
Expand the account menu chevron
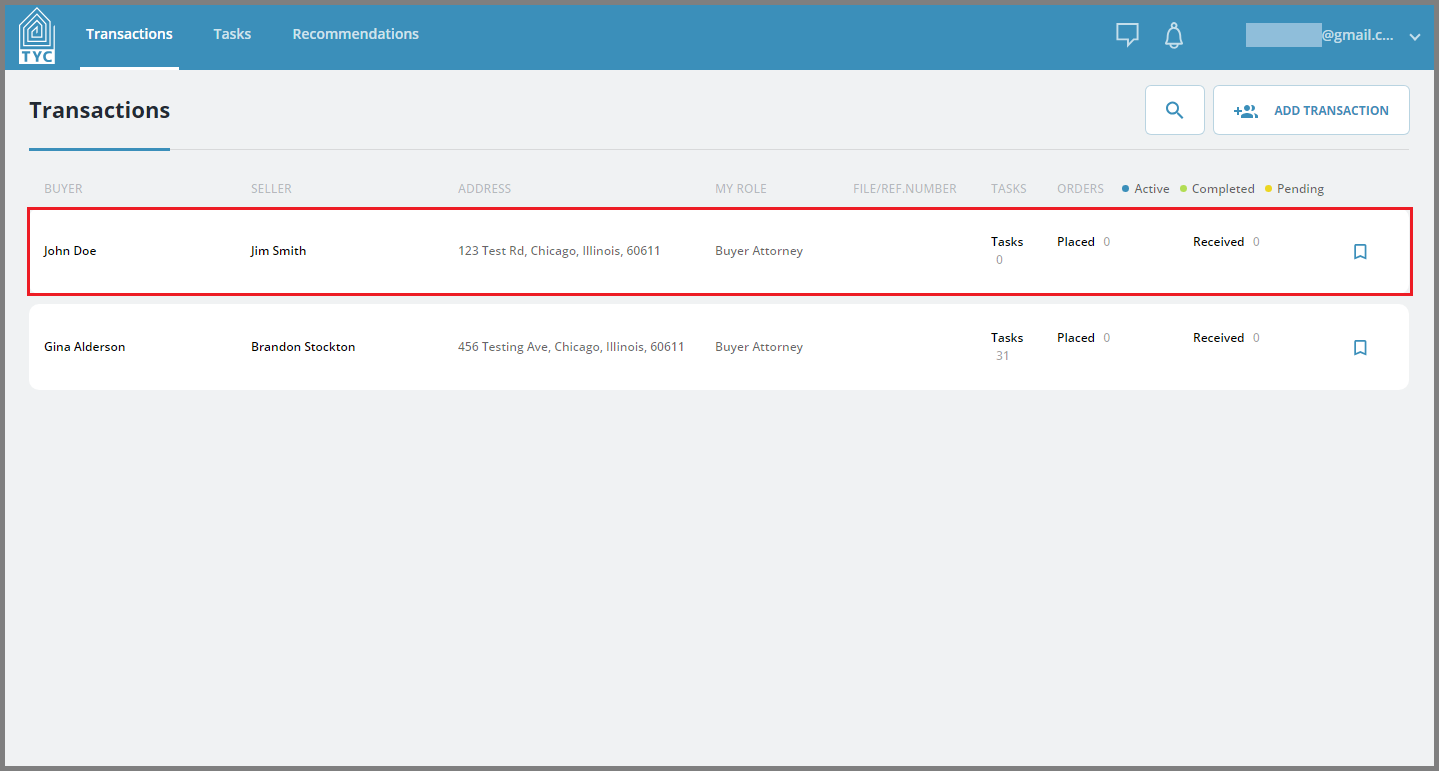[x=1414, y=36]
